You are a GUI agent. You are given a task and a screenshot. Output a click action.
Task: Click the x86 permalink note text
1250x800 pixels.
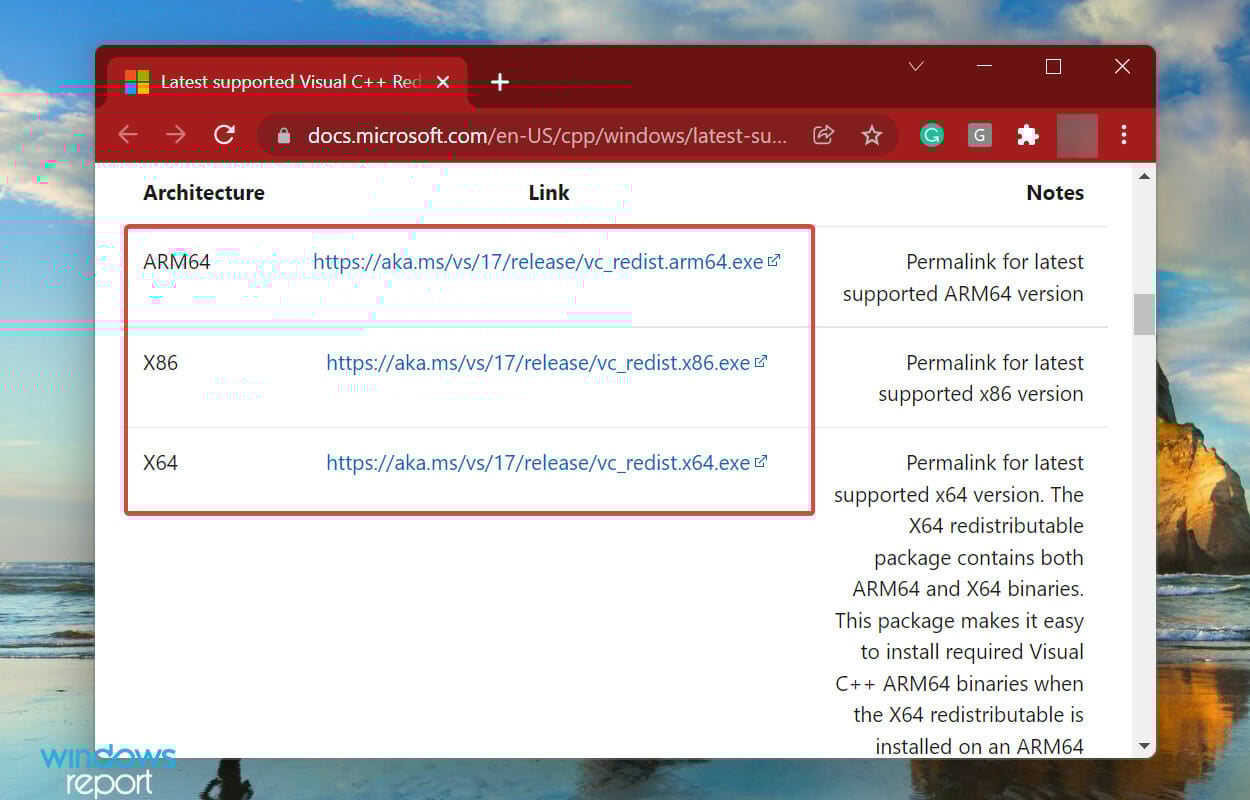[x=980, y=378]
